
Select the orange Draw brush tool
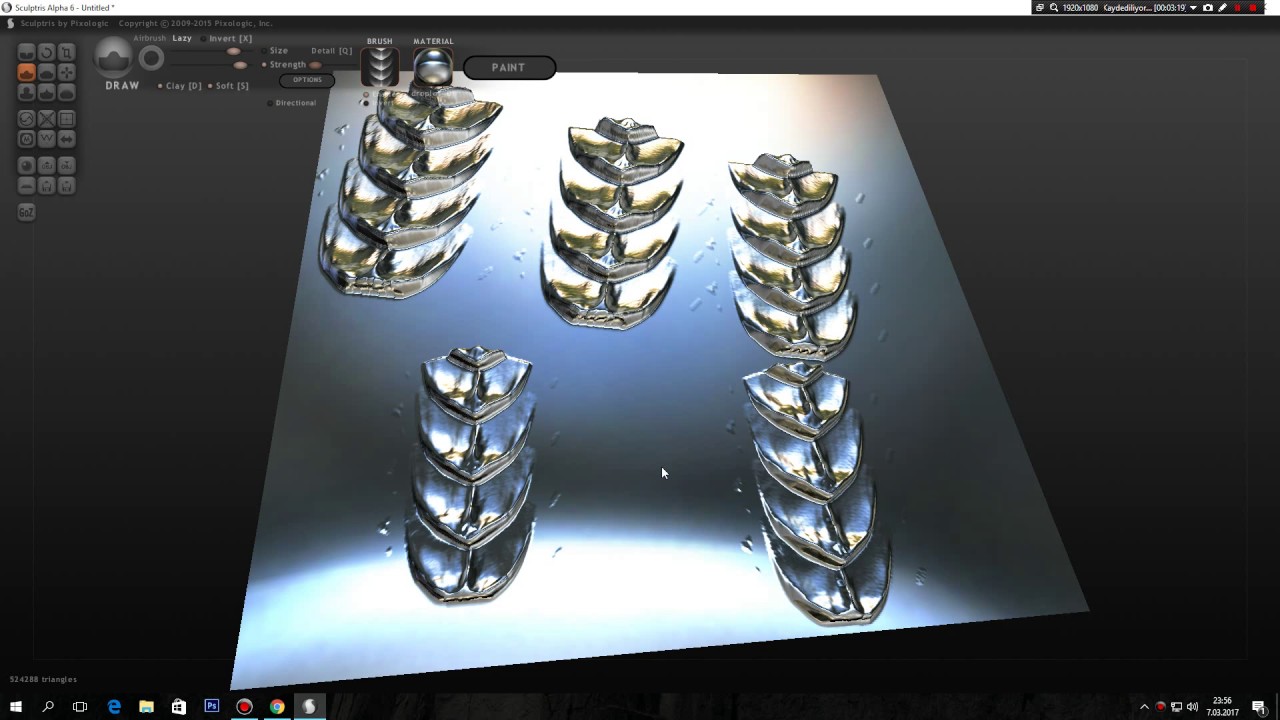tap(27, 72)
